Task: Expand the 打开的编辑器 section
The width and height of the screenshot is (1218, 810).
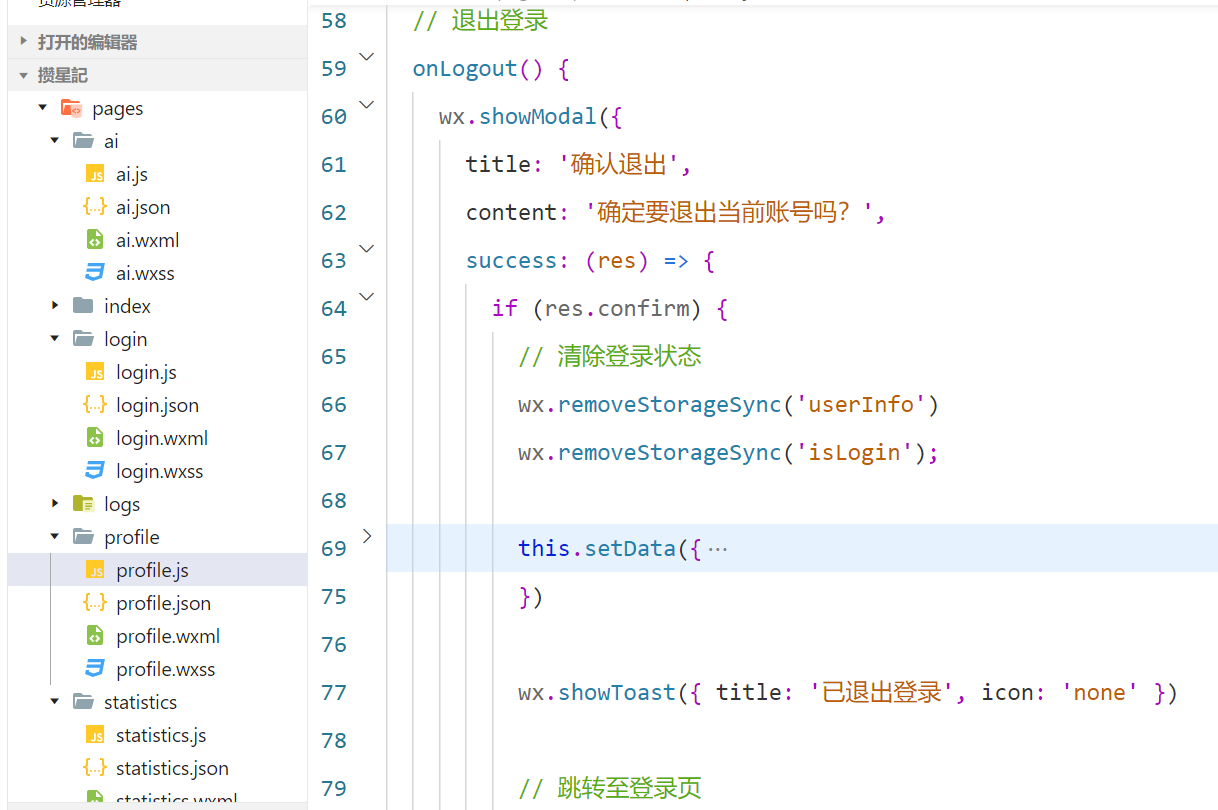Action: [23, 42]
